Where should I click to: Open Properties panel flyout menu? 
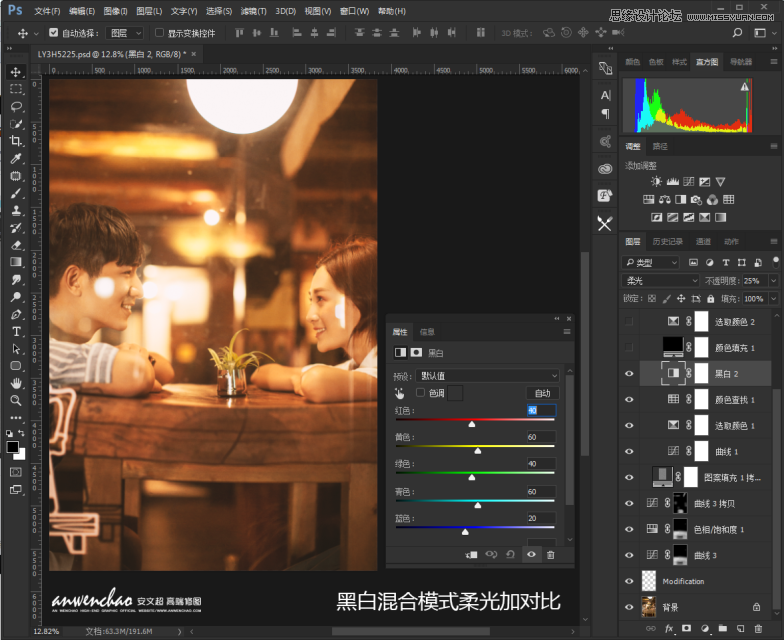pos(566,332)
